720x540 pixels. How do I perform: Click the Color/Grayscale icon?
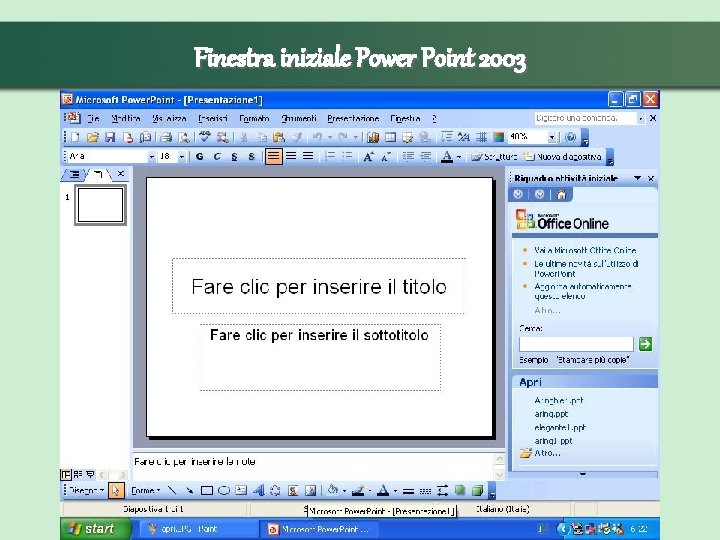(x=498, y=137)
